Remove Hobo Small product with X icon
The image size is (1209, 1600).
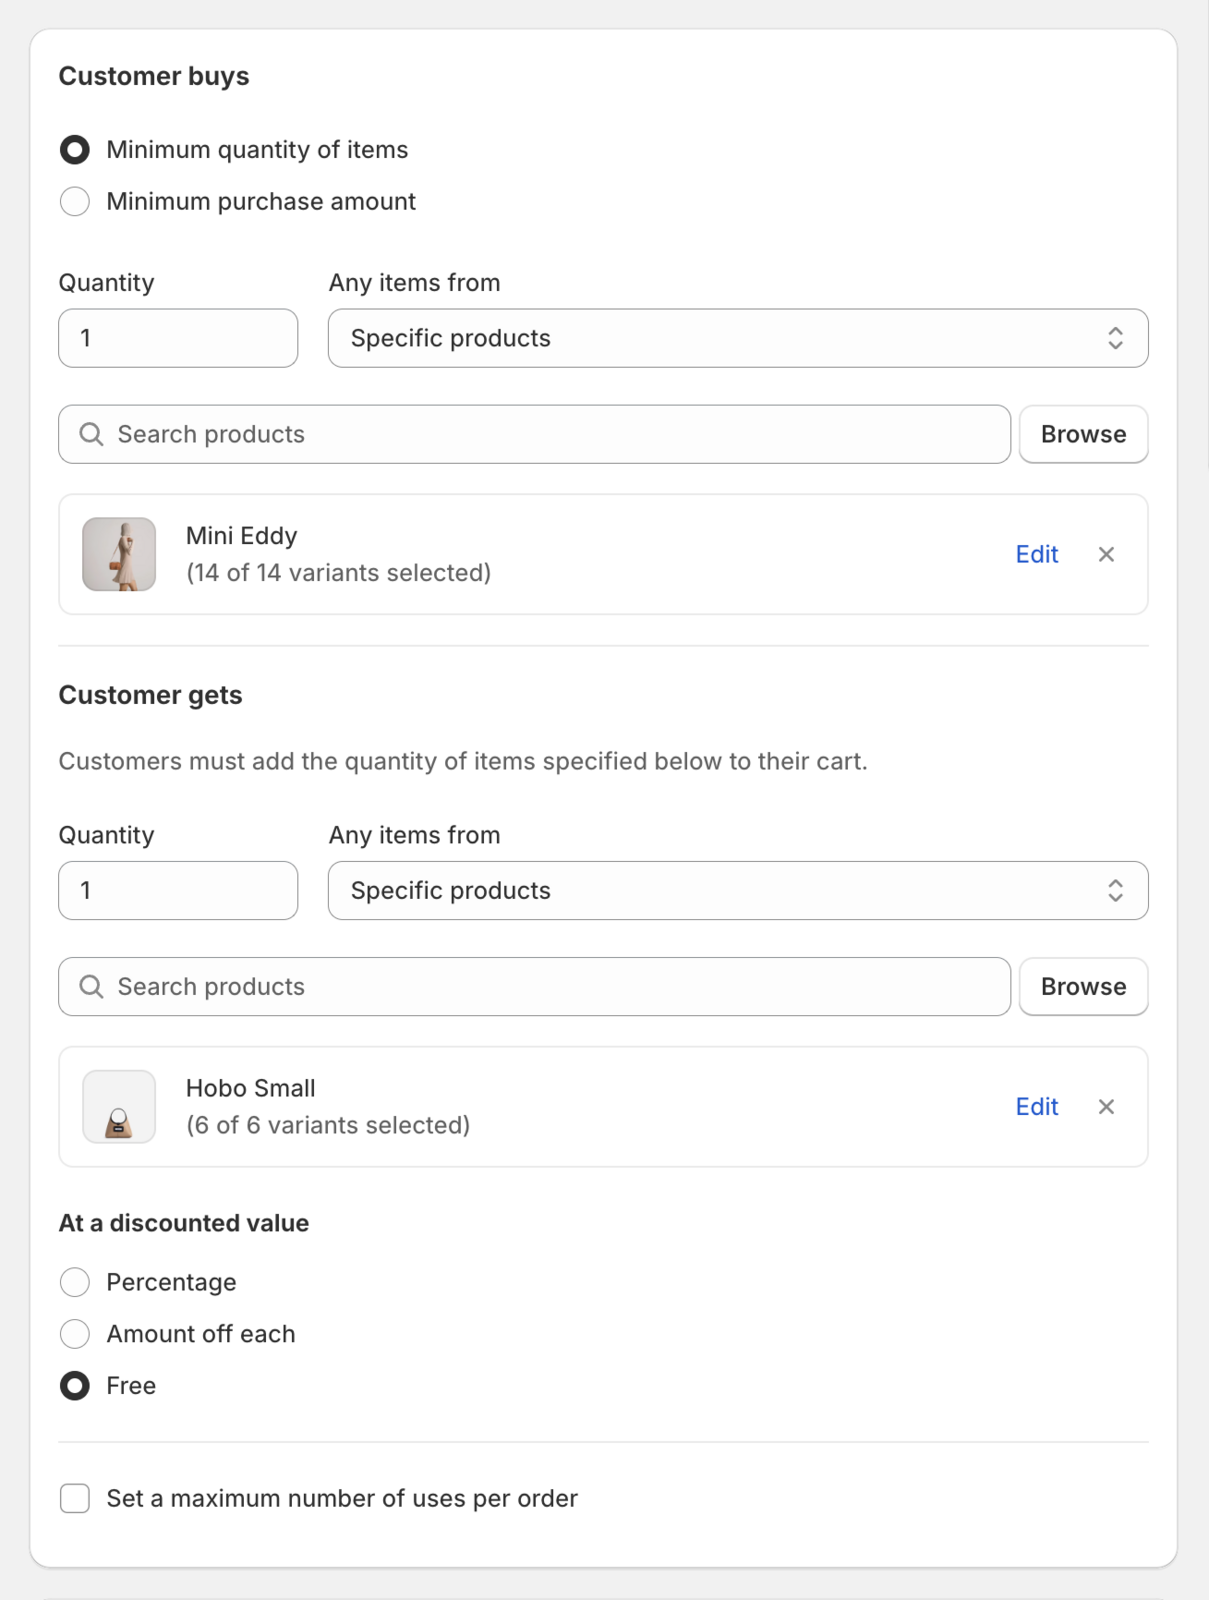(1106, 1107)
